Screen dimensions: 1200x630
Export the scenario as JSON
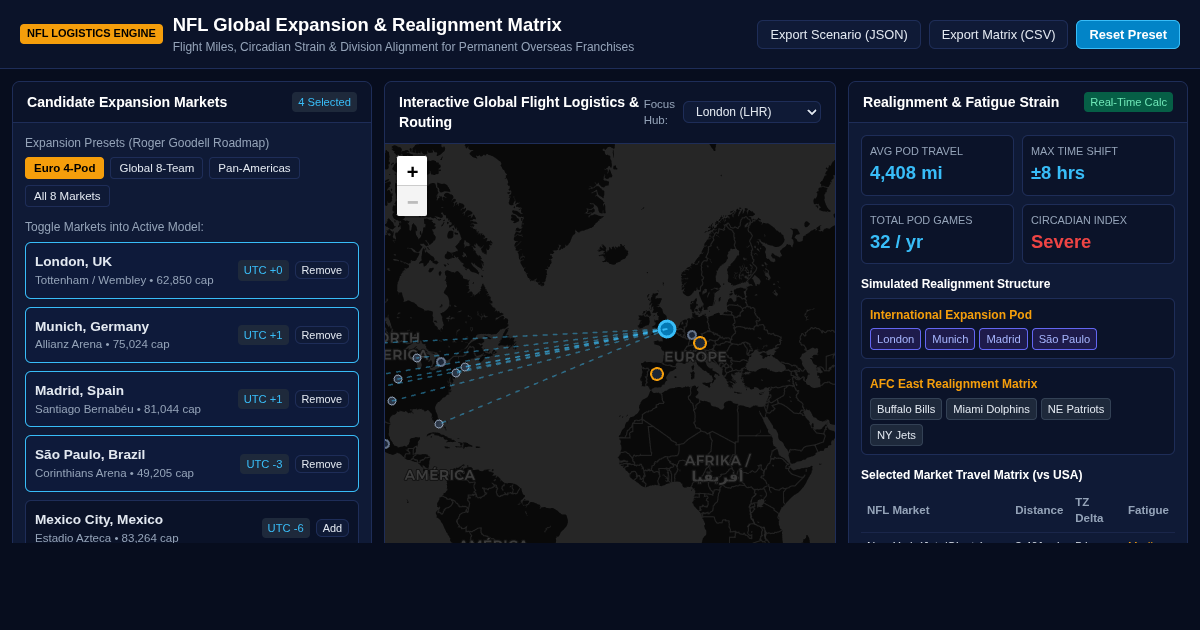(x=839, y=35)
